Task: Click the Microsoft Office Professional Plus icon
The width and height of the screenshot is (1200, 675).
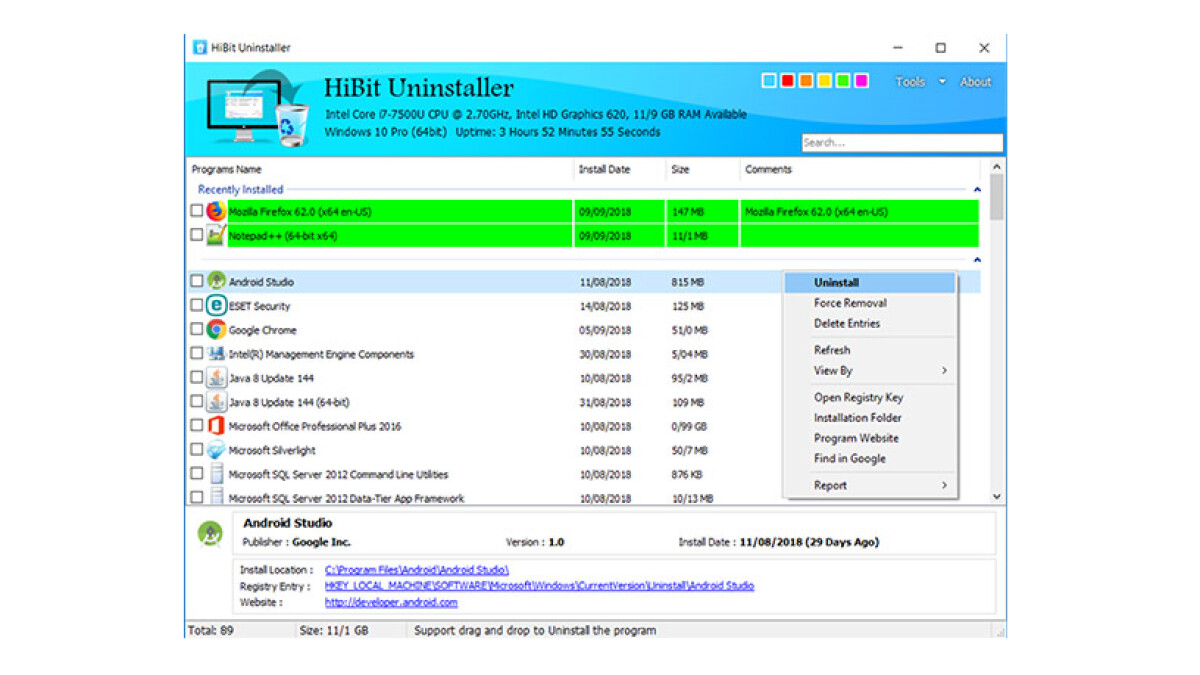Action: (216, 426)
